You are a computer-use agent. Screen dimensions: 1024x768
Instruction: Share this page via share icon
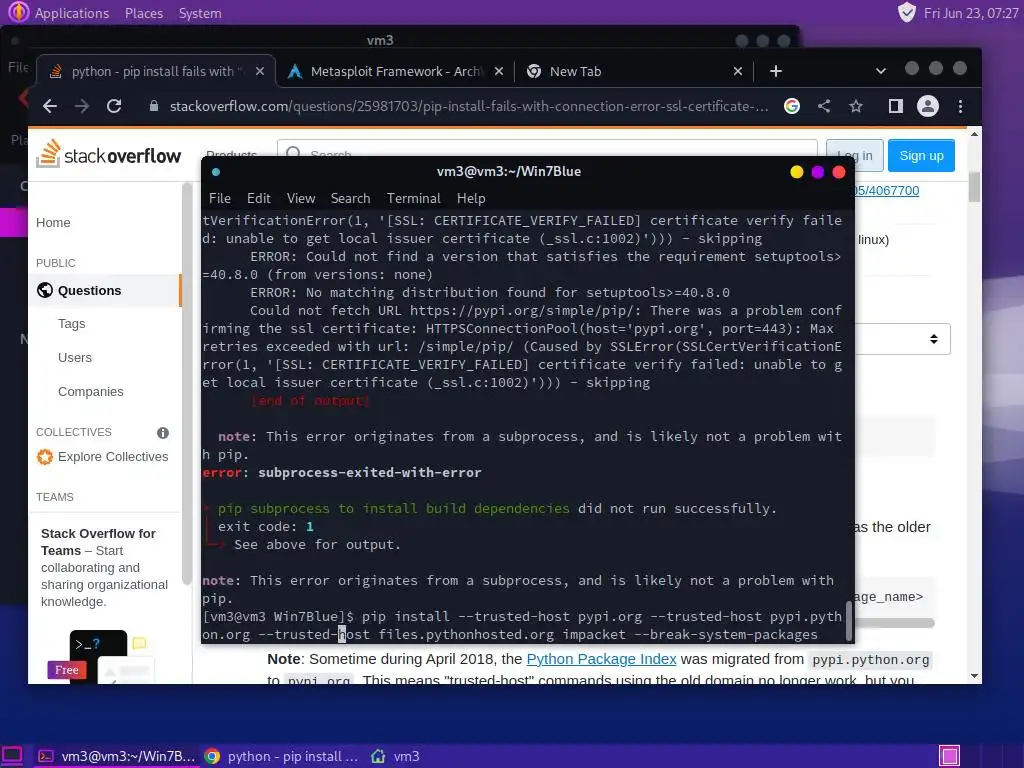pos(824,106)
